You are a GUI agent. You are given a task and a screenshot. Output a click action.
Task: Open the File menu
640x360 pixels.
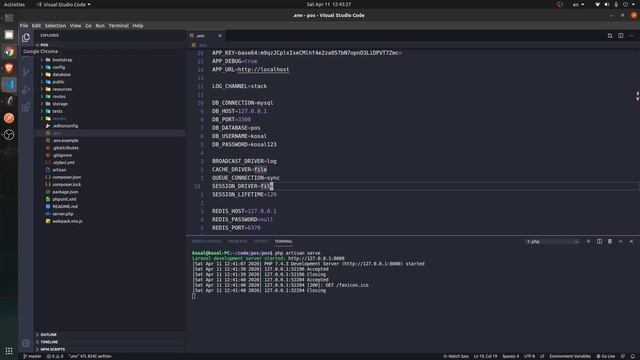point(24,26)
